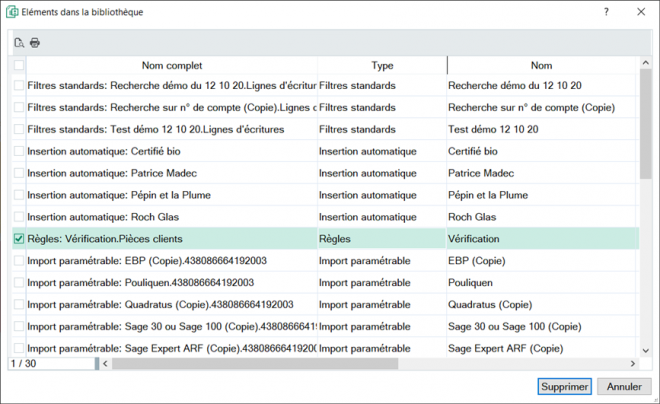Select 'Règles: Vérification.Pièces clients' cell
The height and width of the screenshot is (404, 660).
[172, 239]
